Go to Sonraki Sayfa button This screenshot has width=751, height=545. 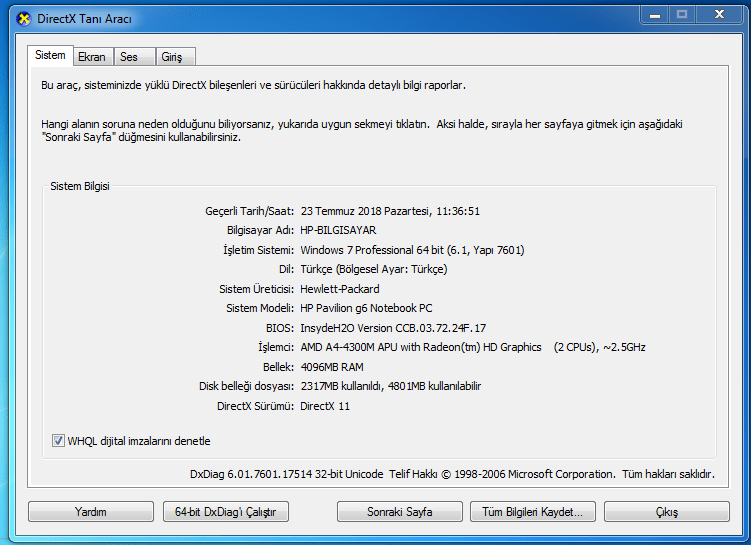tap(399, 512)
